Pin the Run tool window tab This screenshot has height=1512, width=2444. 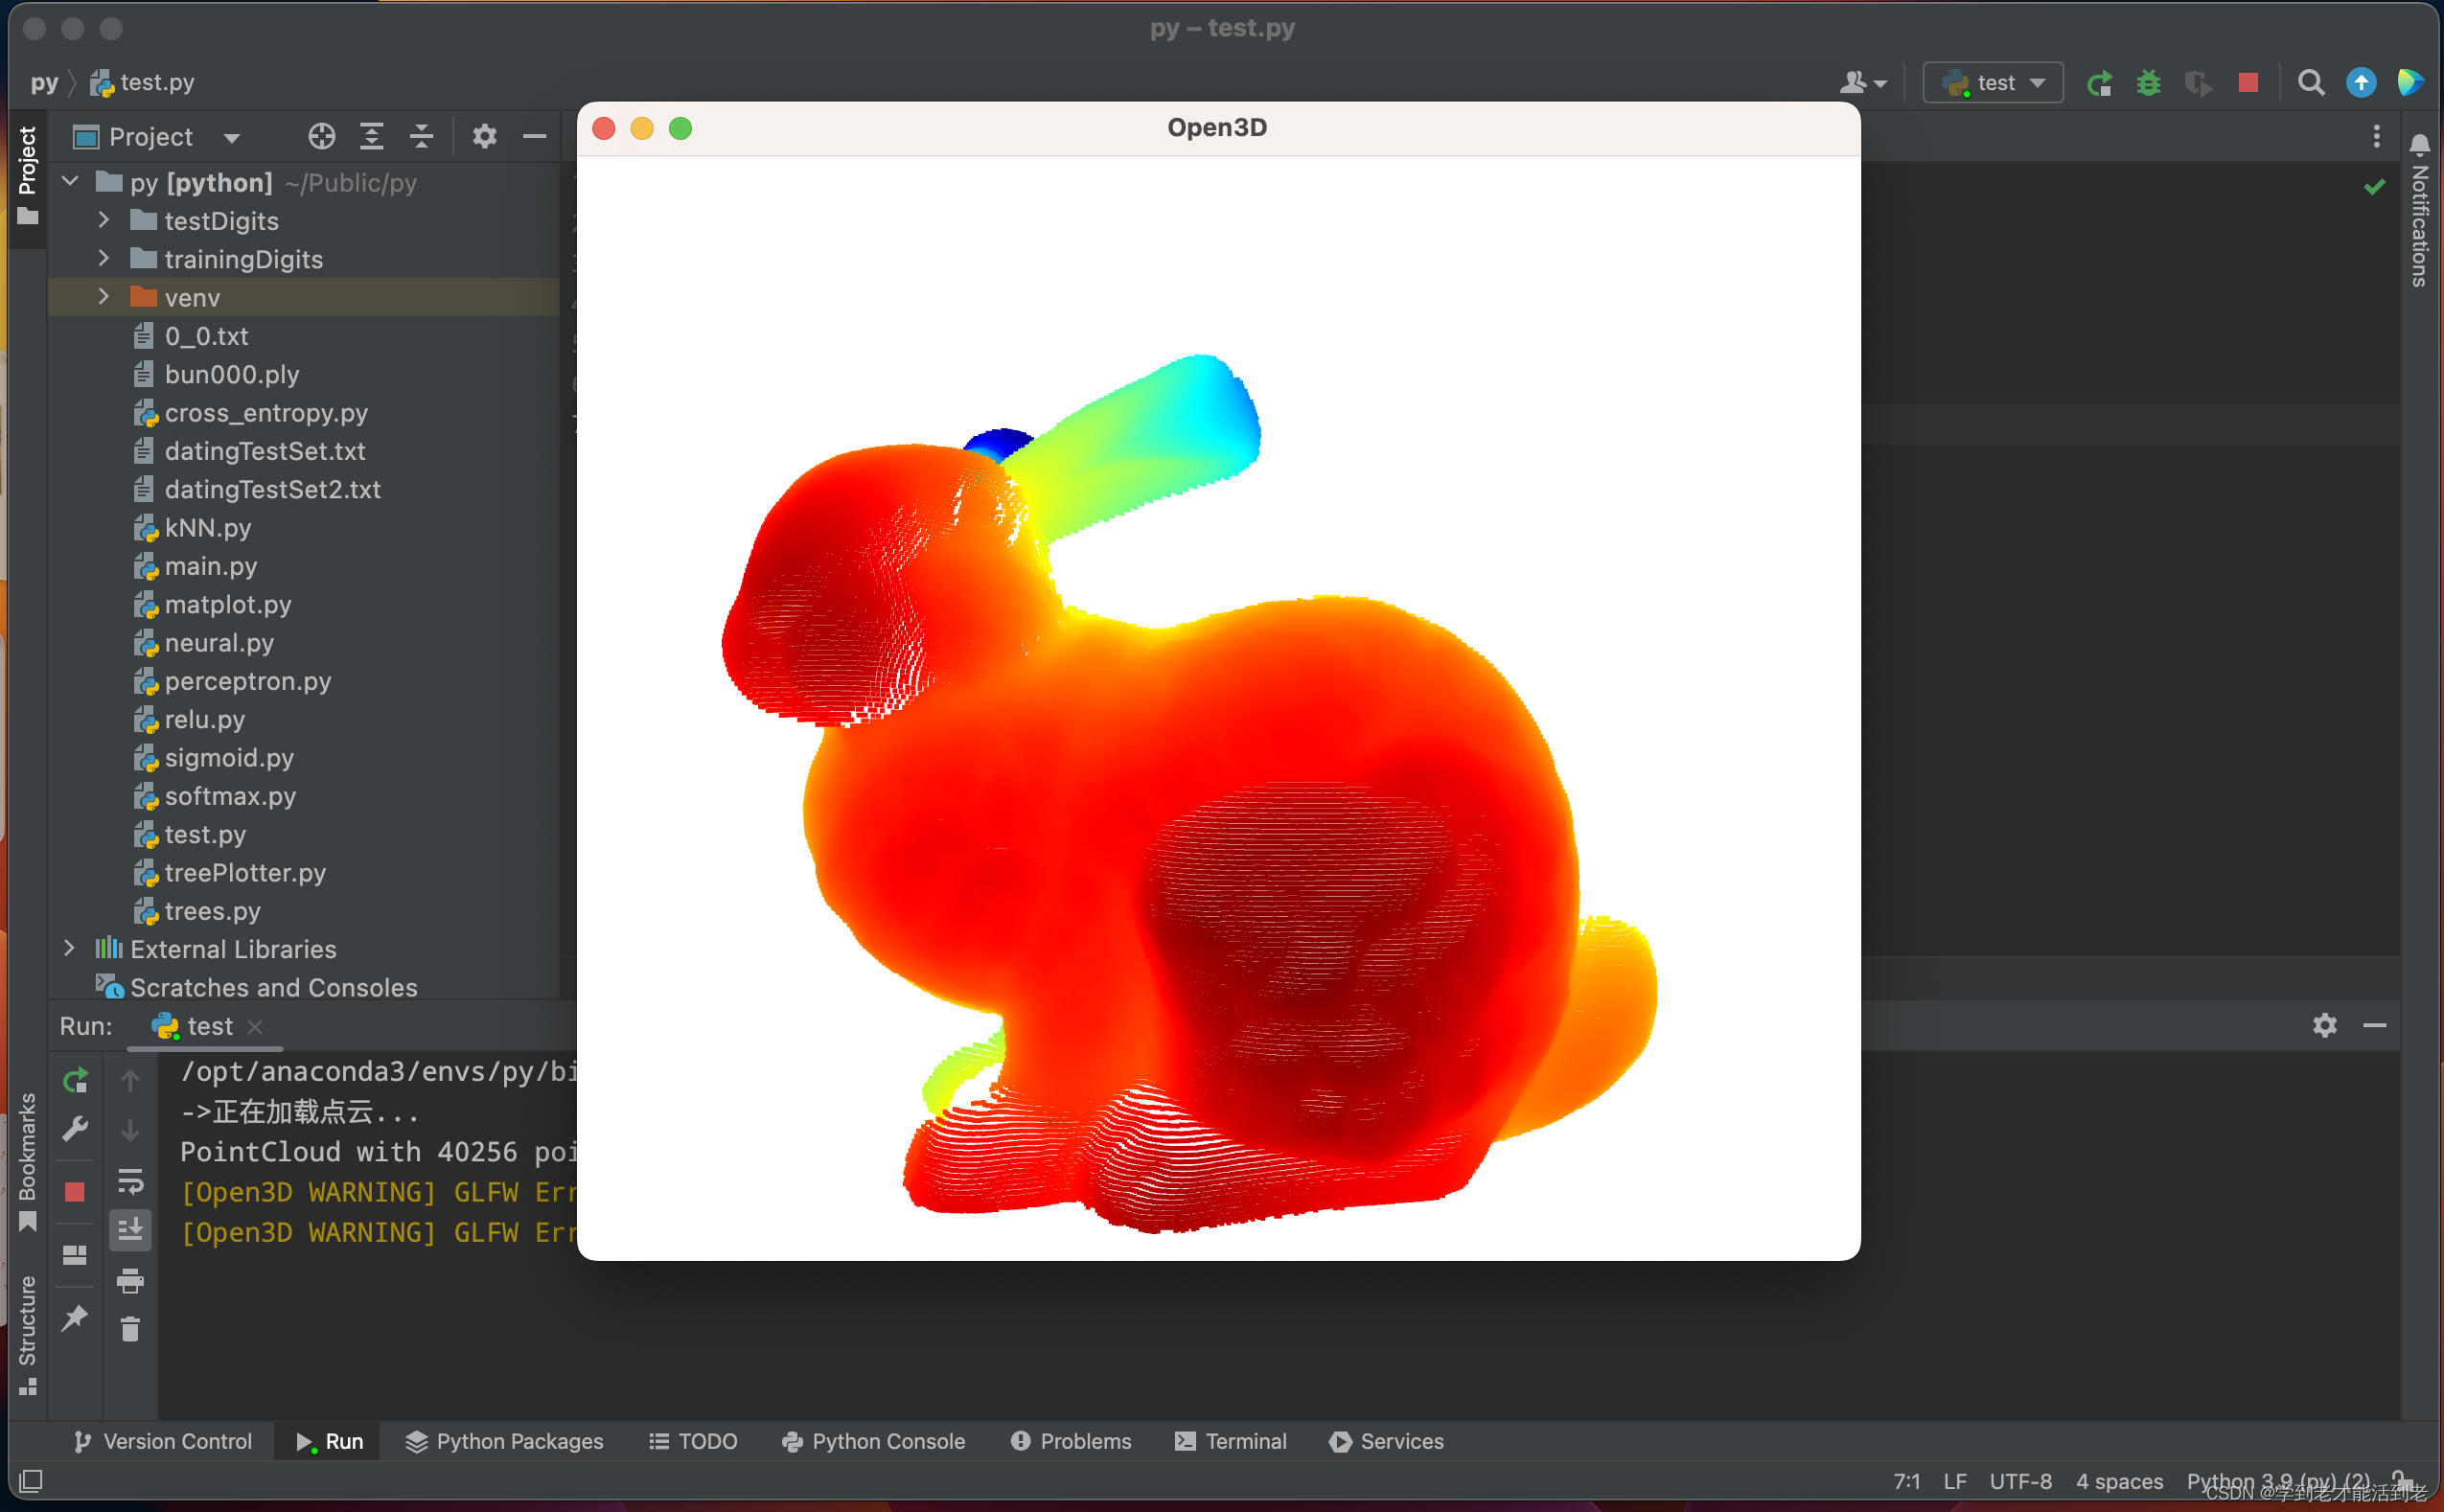[75, 1319]
